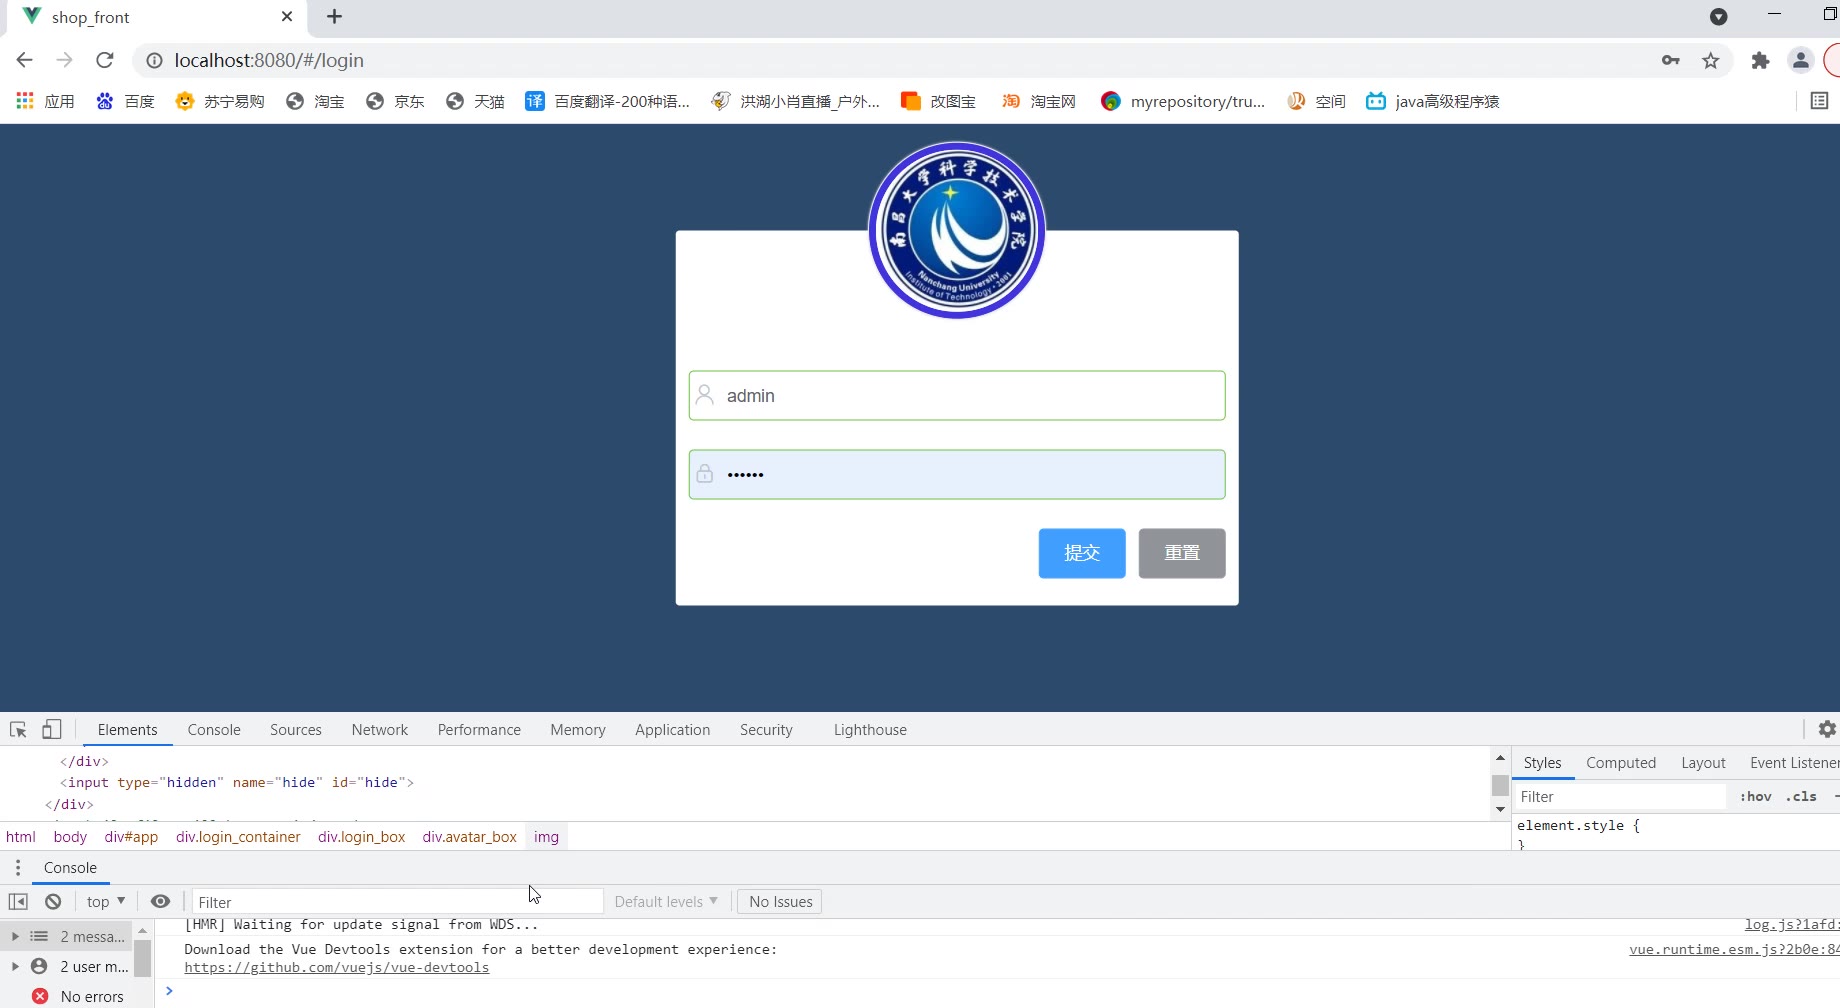This screenshot has height=1008, width=1840.
Task: Open the Layout pane tab
Action: (1703, 763)
